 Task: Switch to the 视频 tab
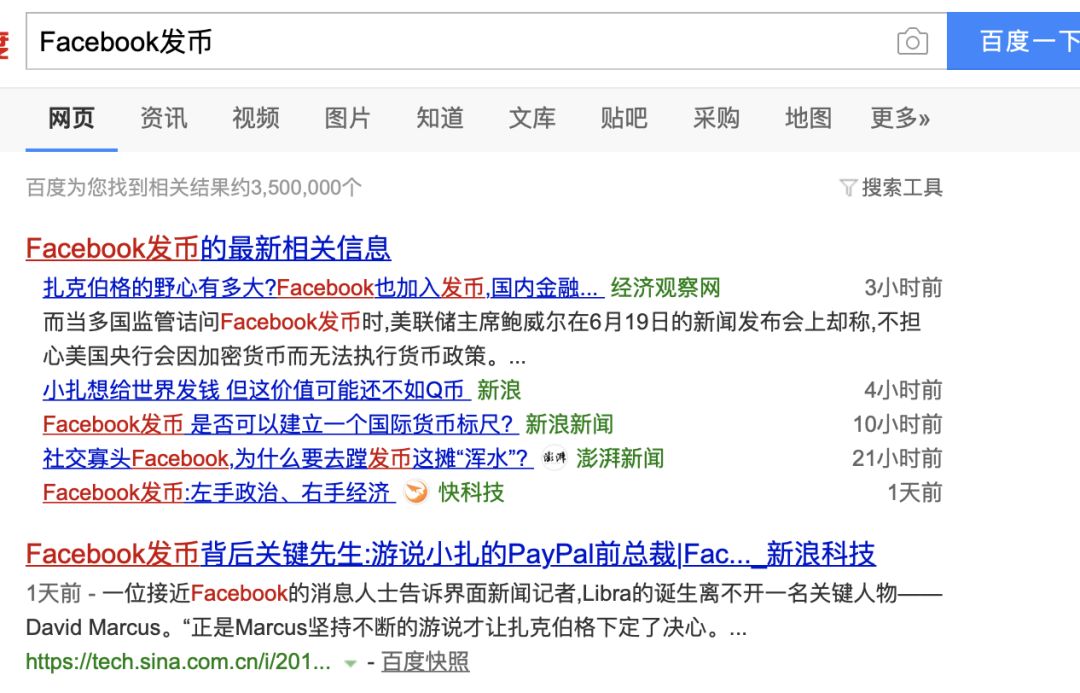(x=256, y=118)
